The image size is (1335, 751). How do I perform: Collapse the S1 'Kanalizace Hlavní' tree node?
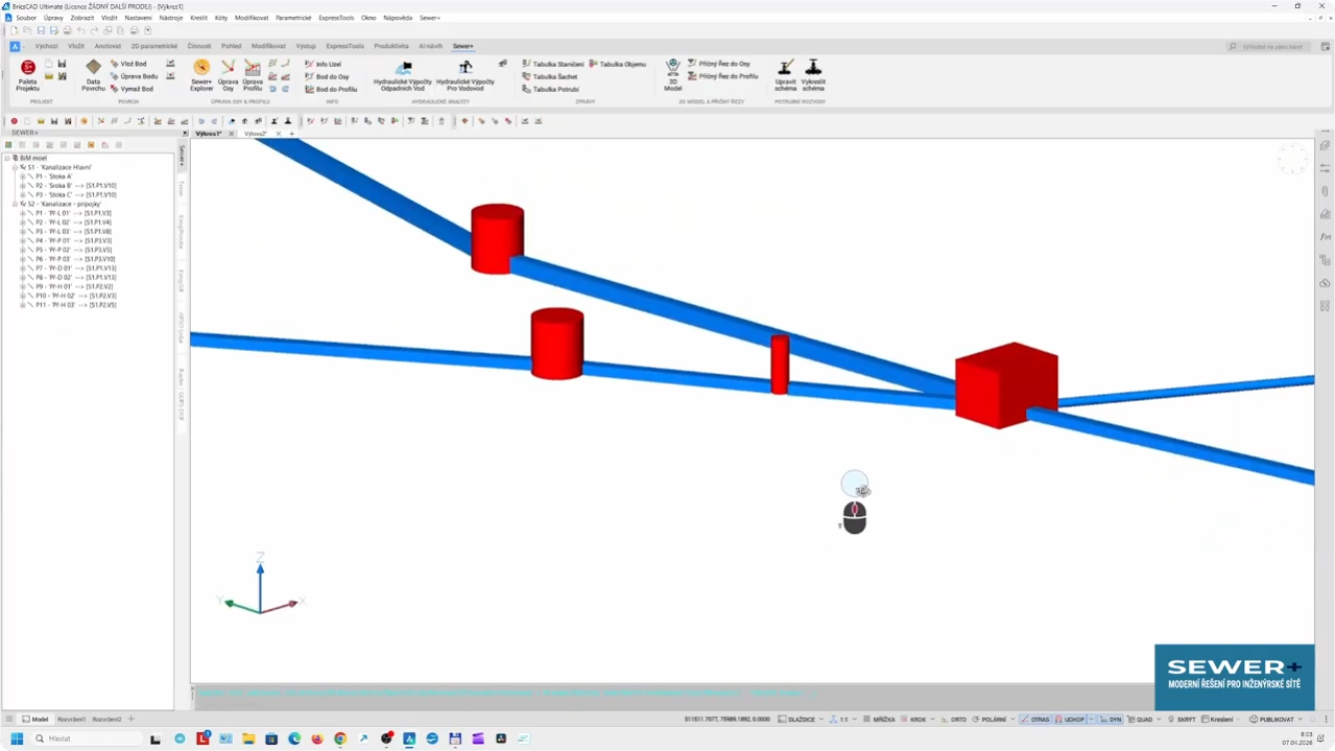(15, 168)
